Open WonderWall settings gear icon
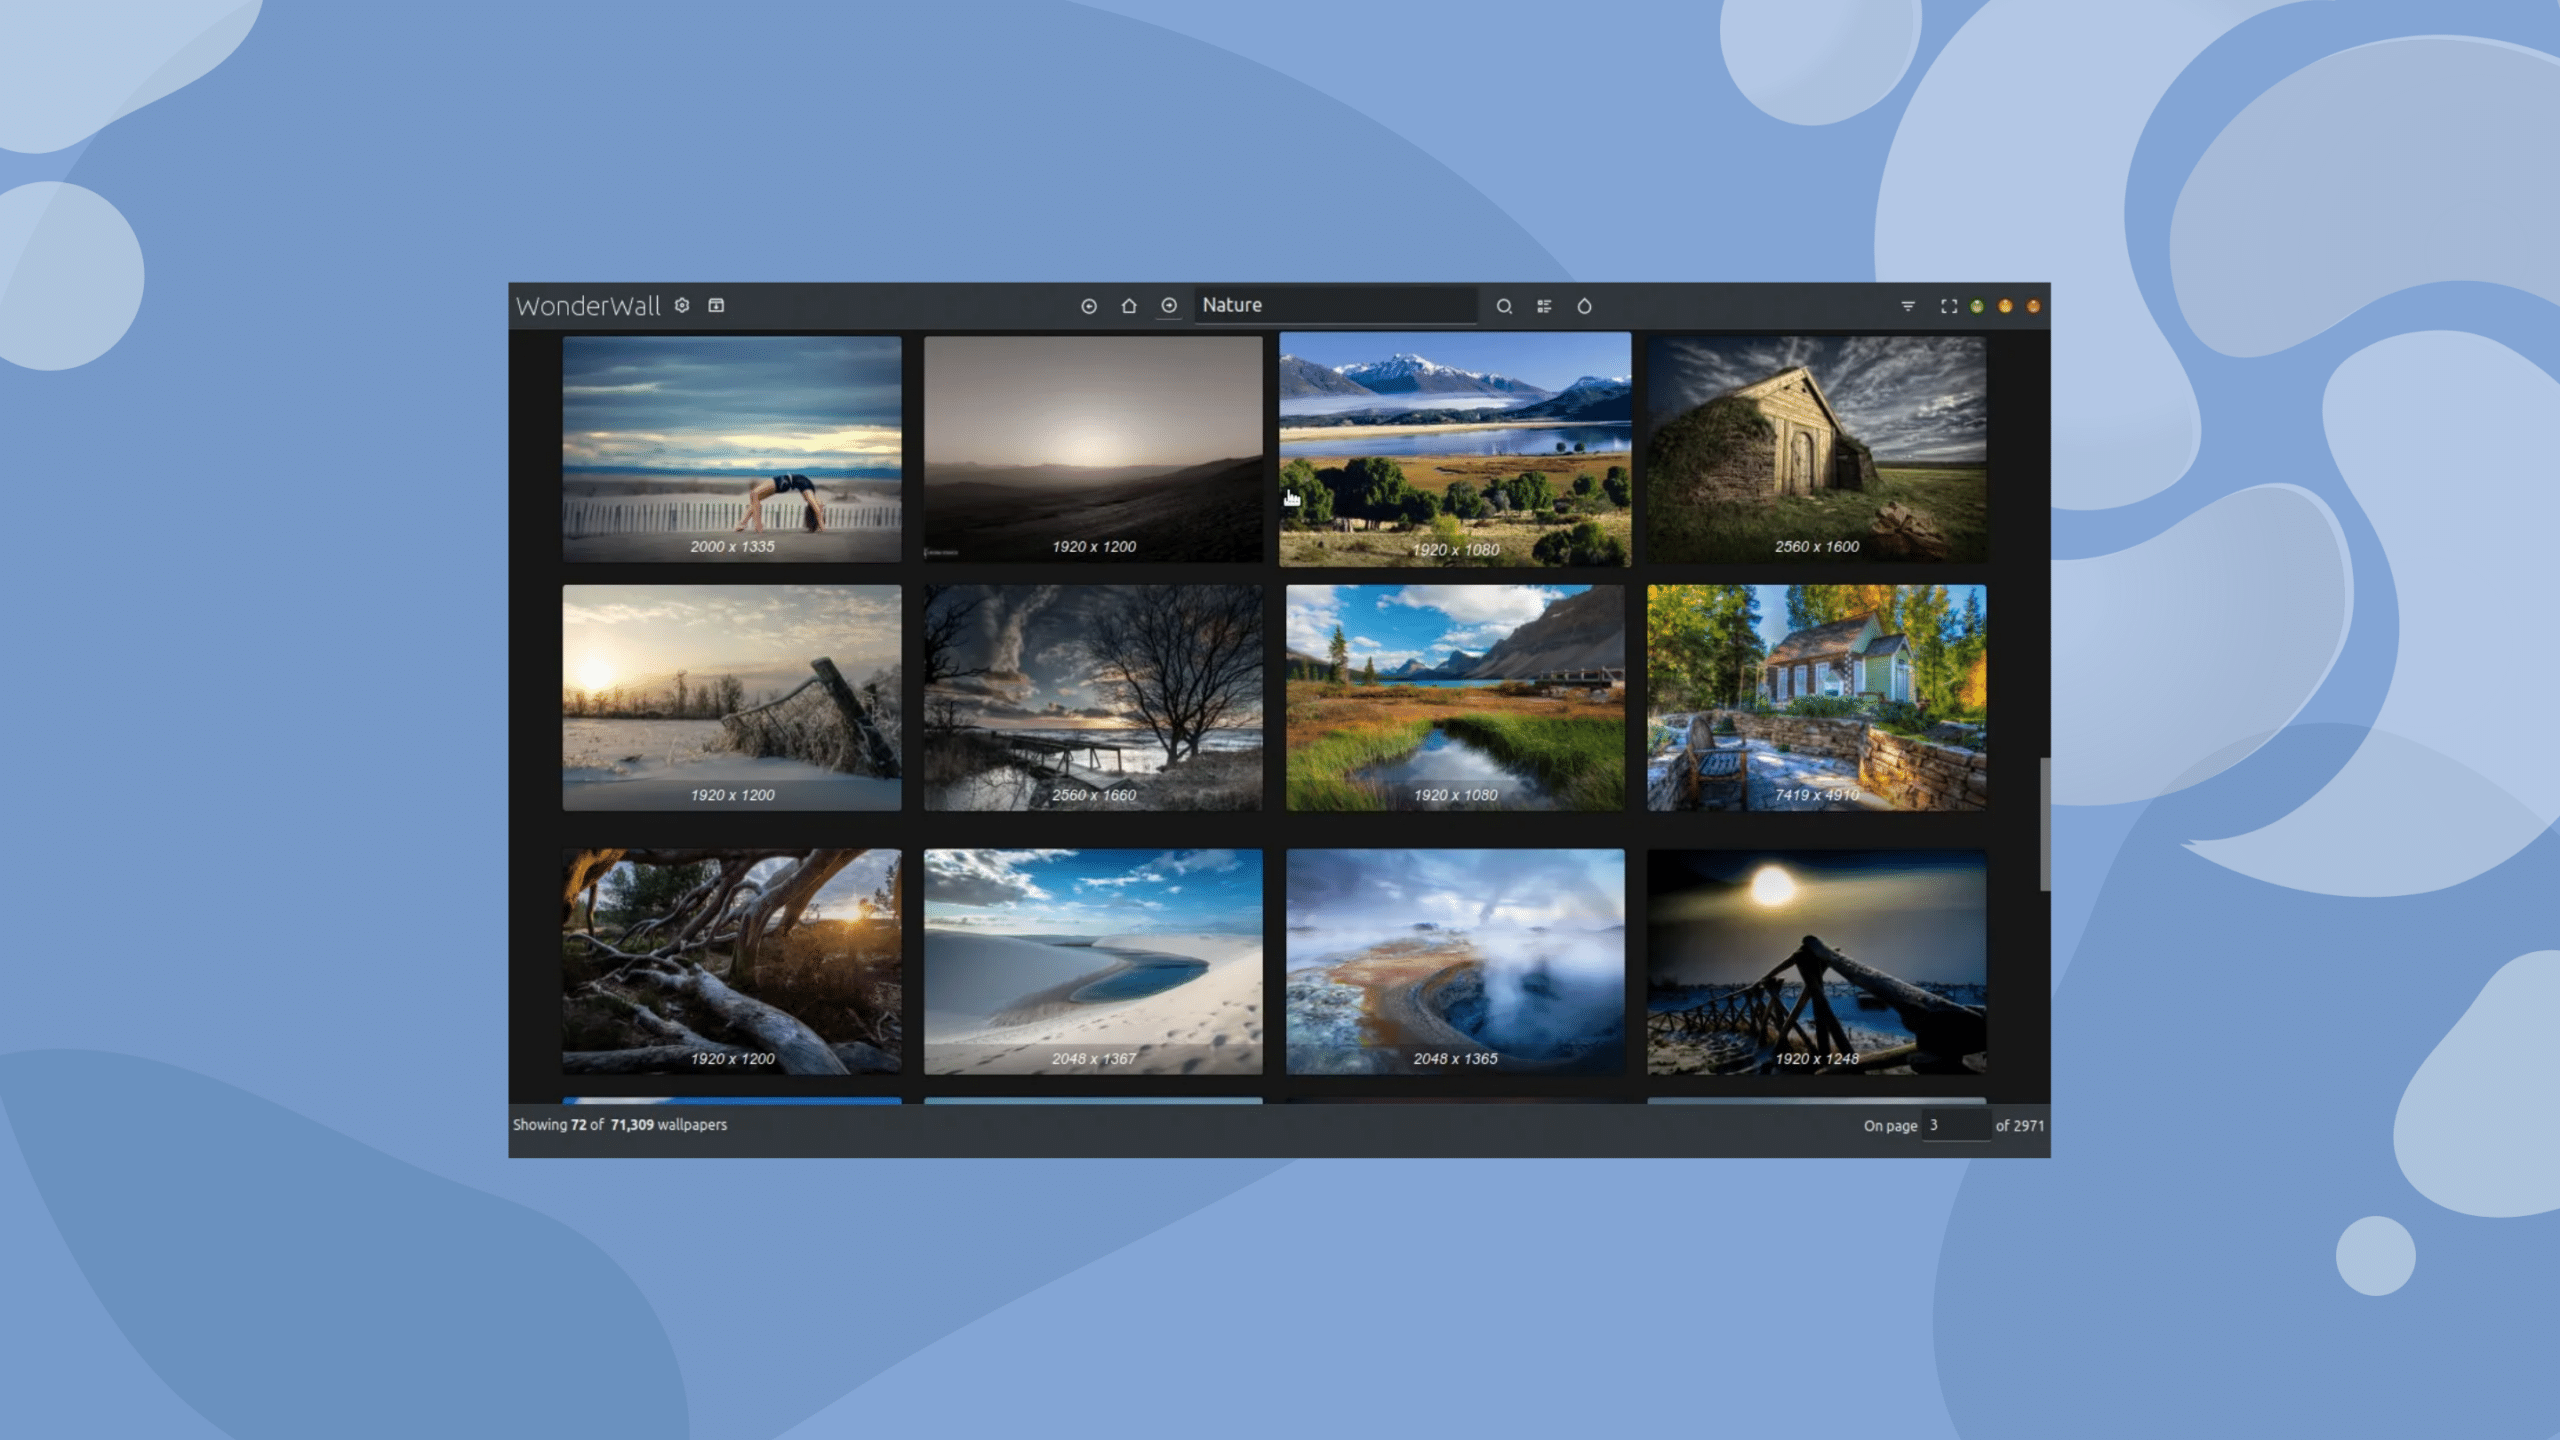The image size is (2560, 1440). pos(682,305)
